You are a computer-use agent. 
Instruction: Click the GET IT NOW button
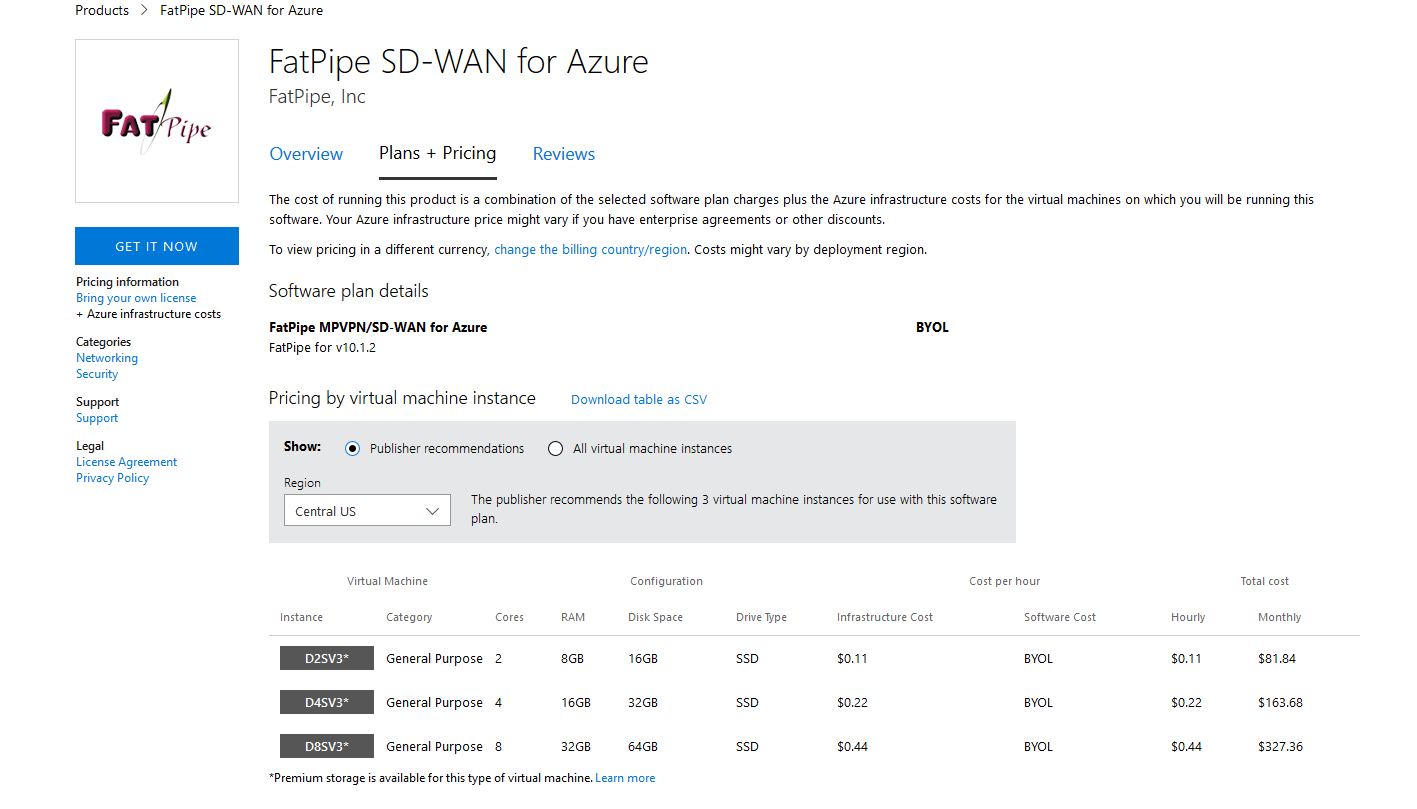click(157, 246)
